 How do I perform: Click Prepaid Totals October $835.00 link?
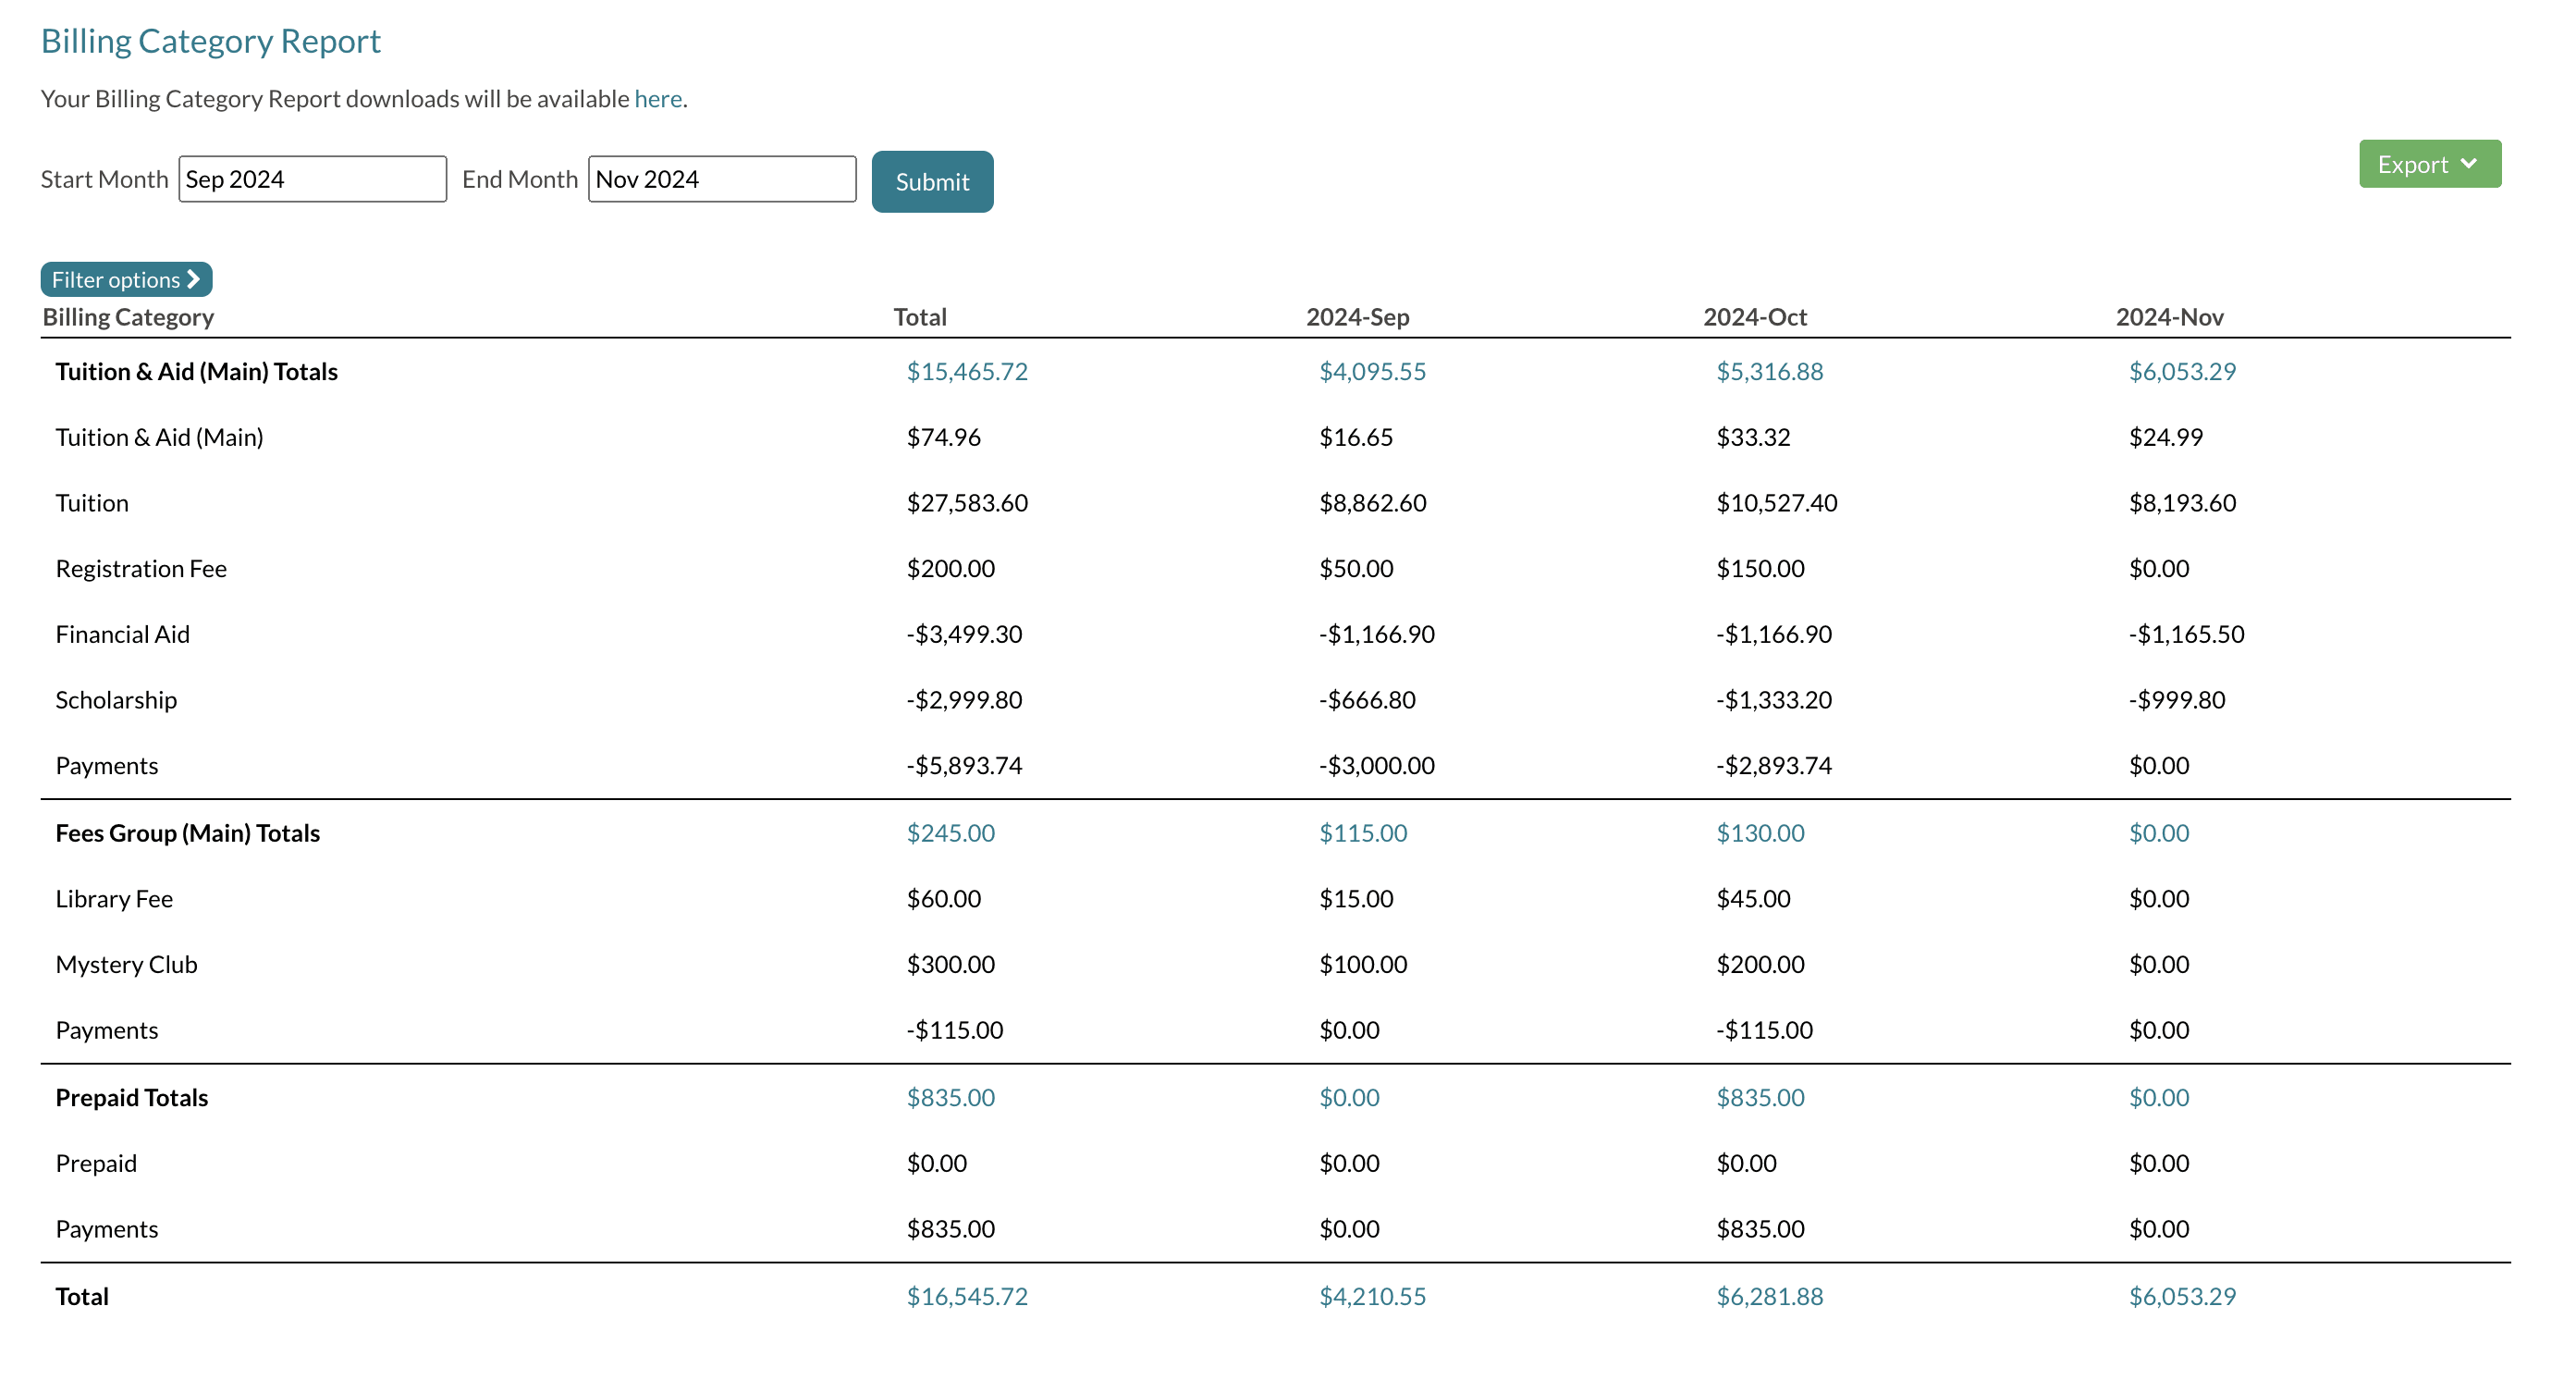point(1760,1097)
